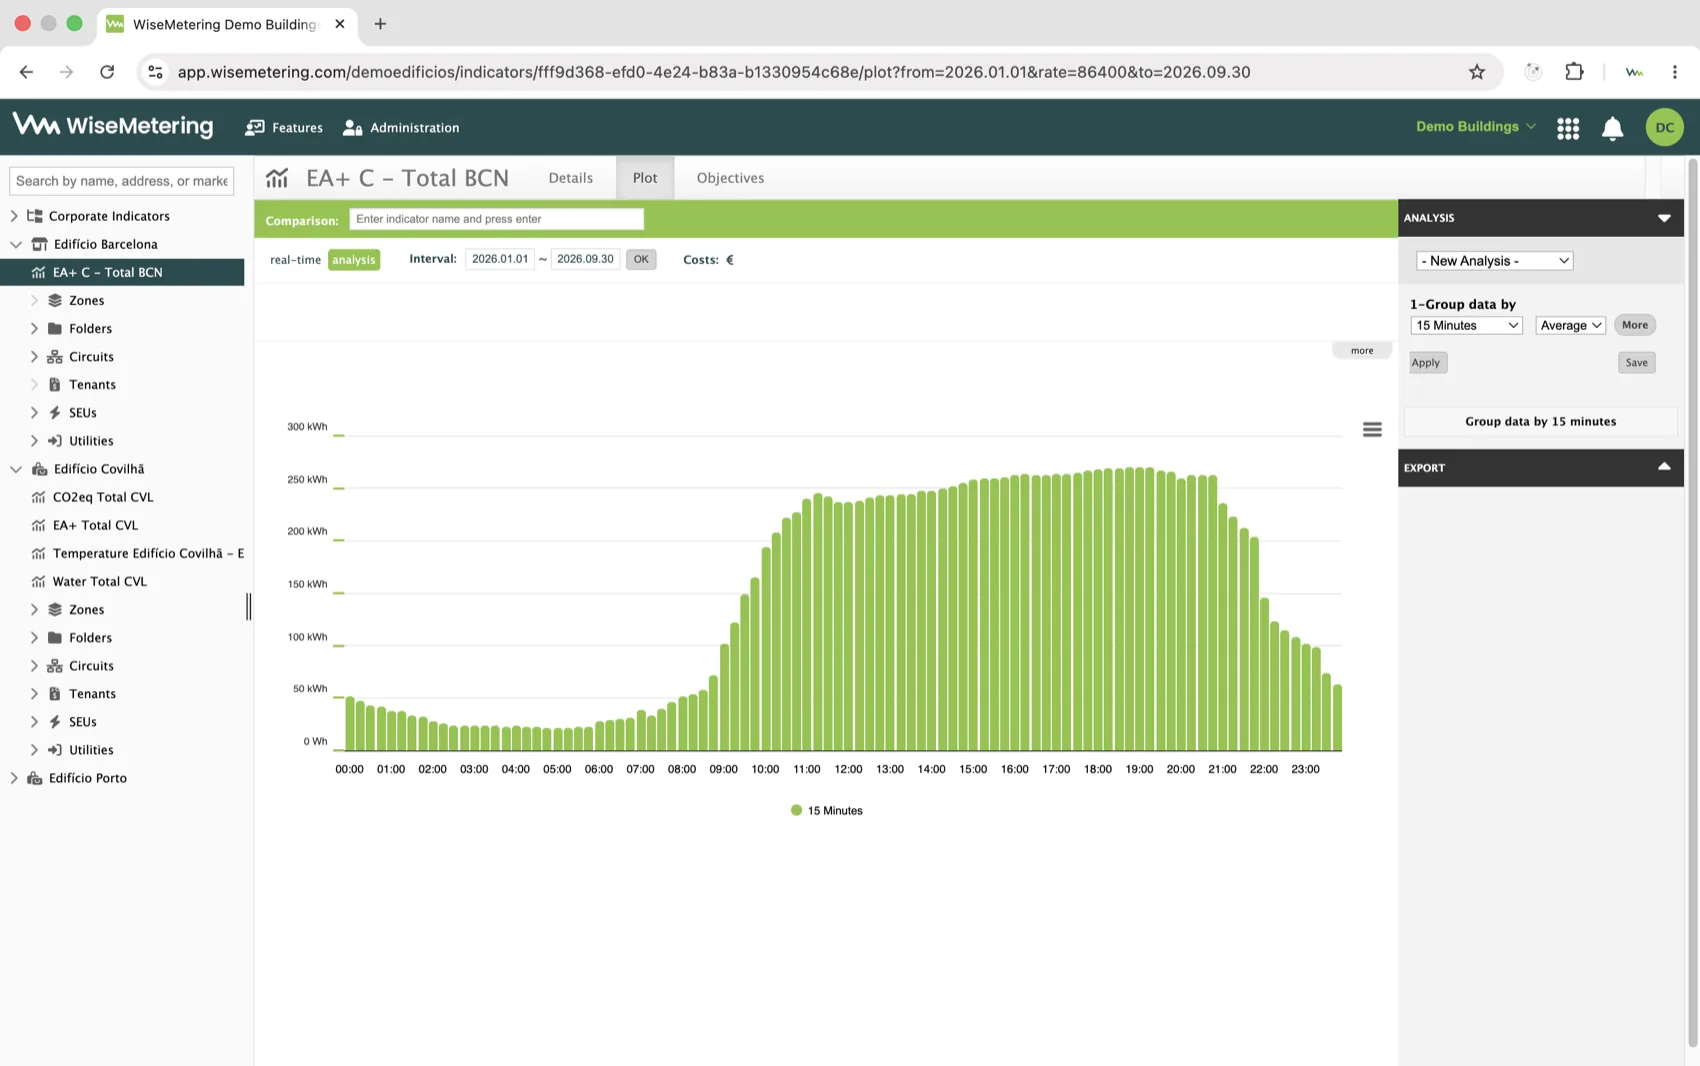Open the Average aggregation dropdown

click(1570, 325)
